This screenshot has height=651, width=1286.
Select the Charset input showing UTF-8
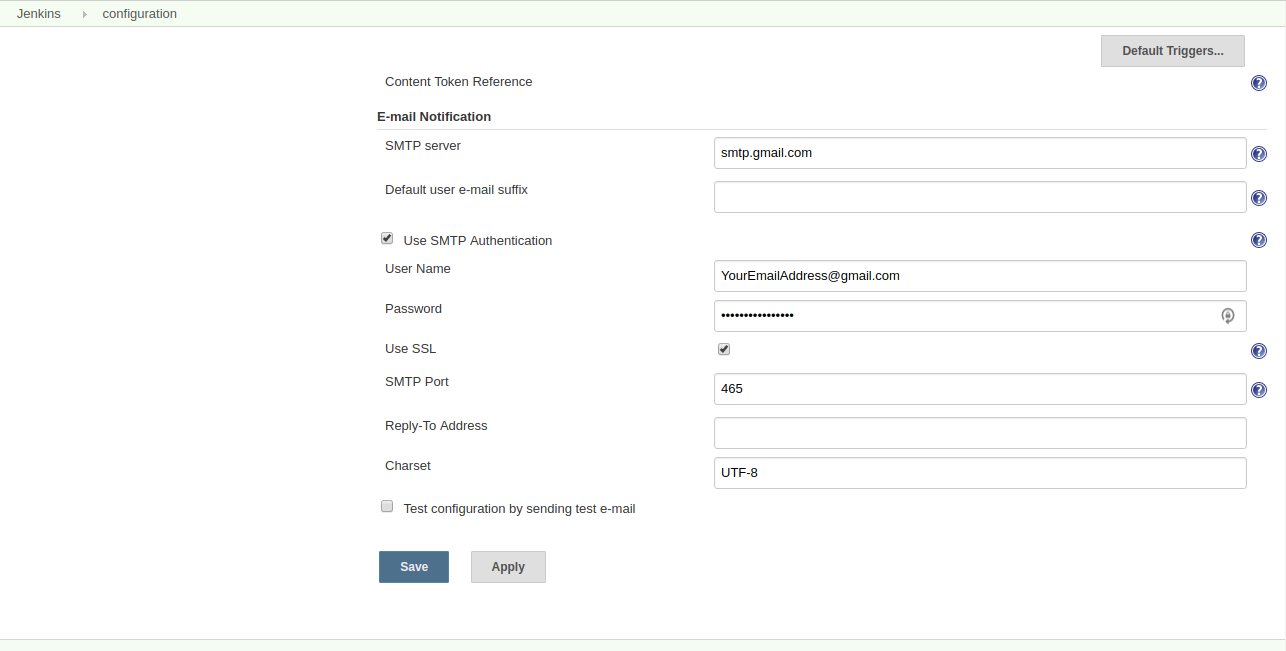point(980,472)
